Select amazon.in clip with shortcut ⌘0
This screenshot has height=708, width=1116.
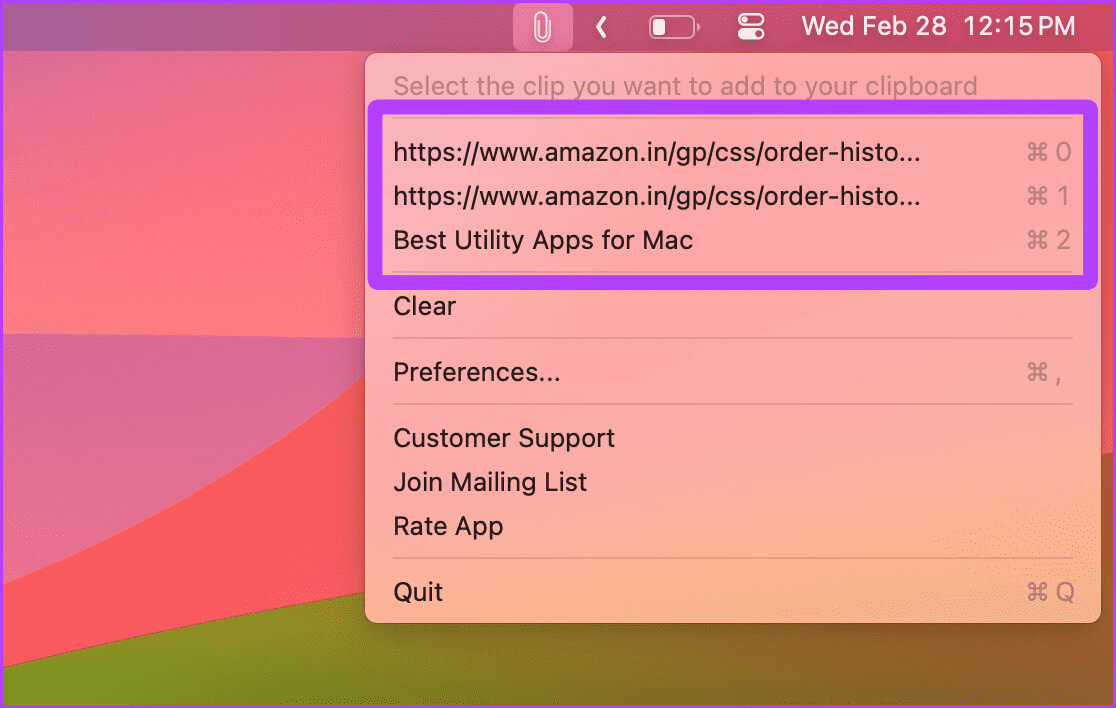point(732,152)
